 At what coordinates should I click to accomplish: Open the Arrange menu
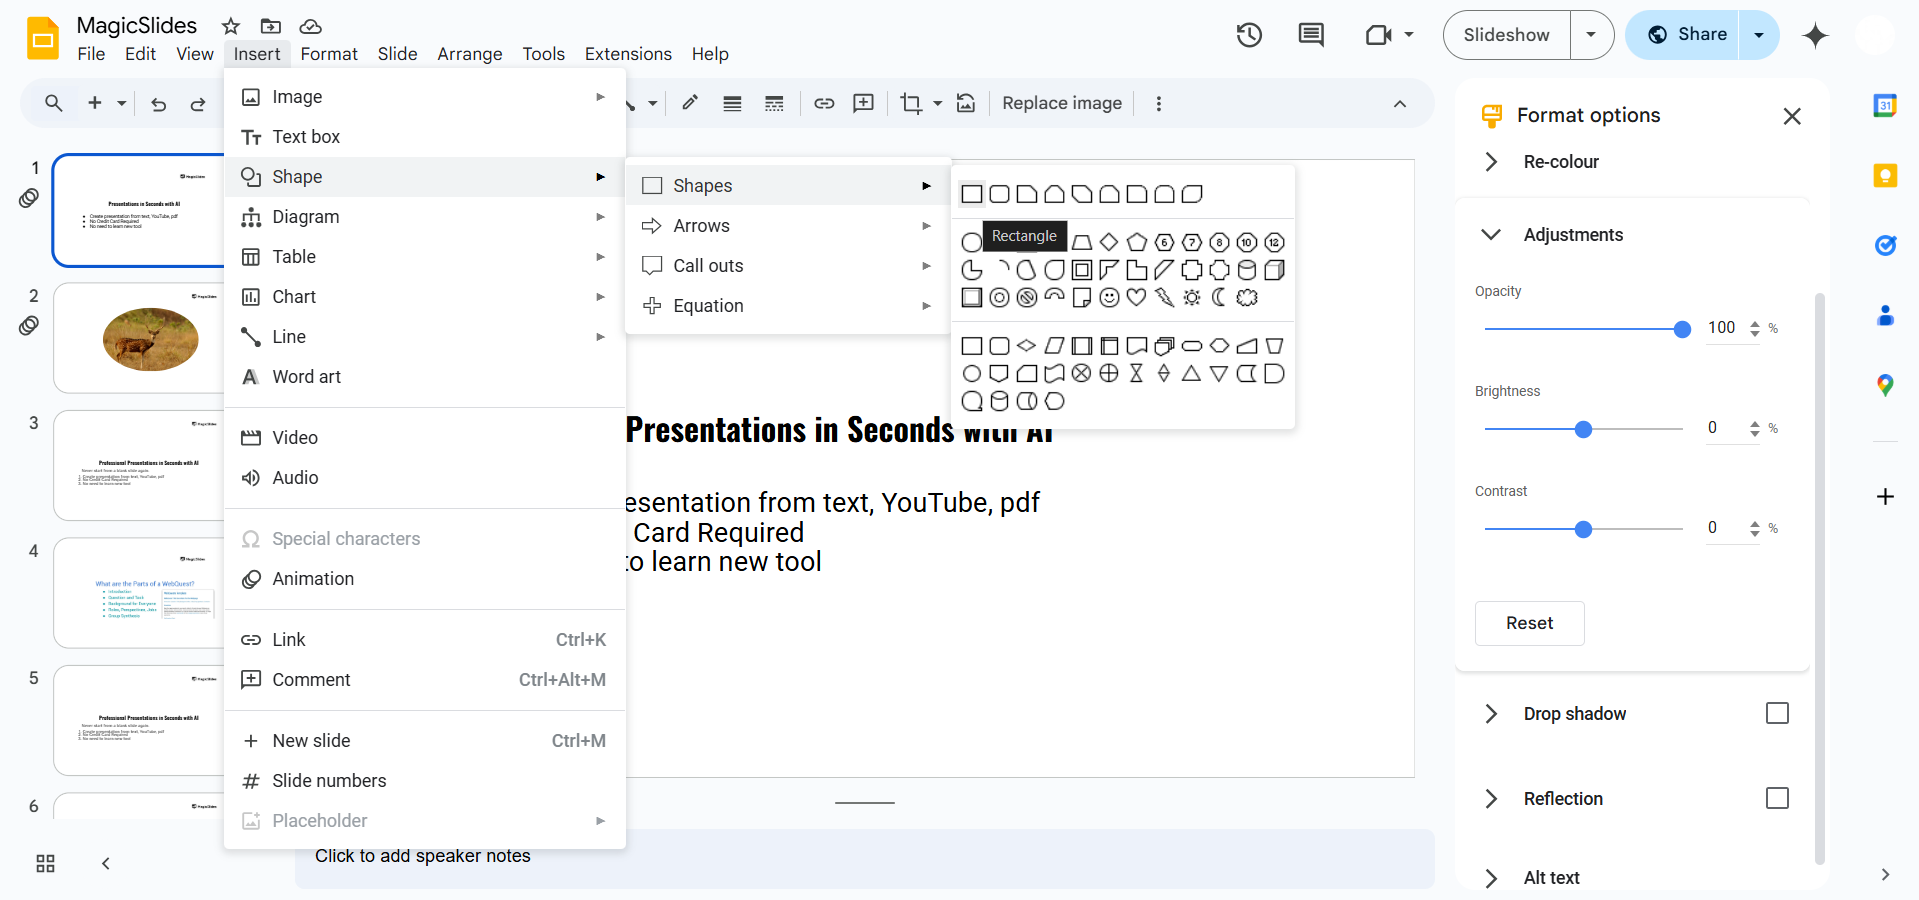[470, 54]
